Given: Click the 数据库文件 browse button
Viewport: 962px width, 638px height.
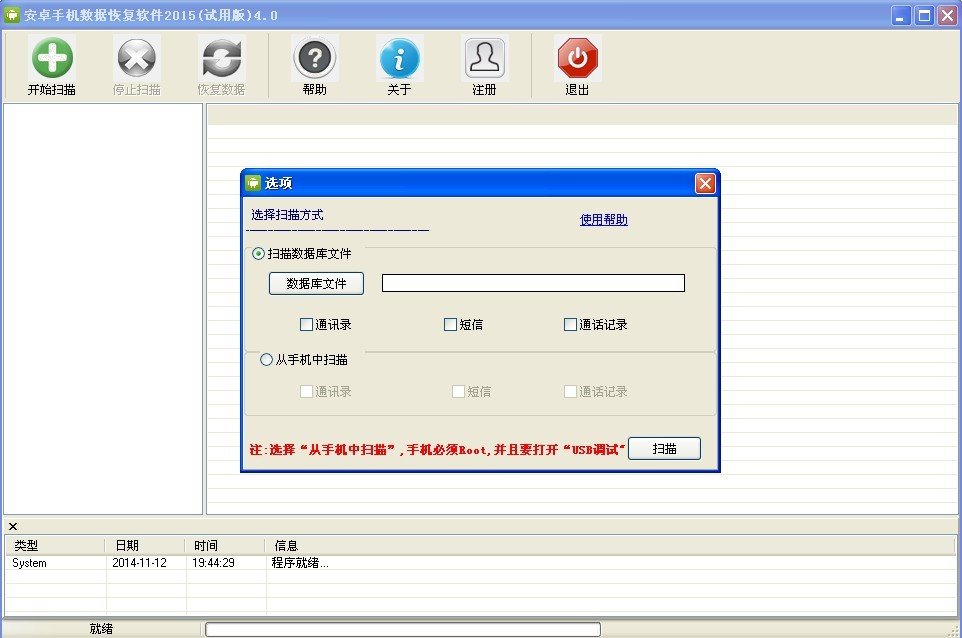Looking at the screenshot, I should click(317, 283).
